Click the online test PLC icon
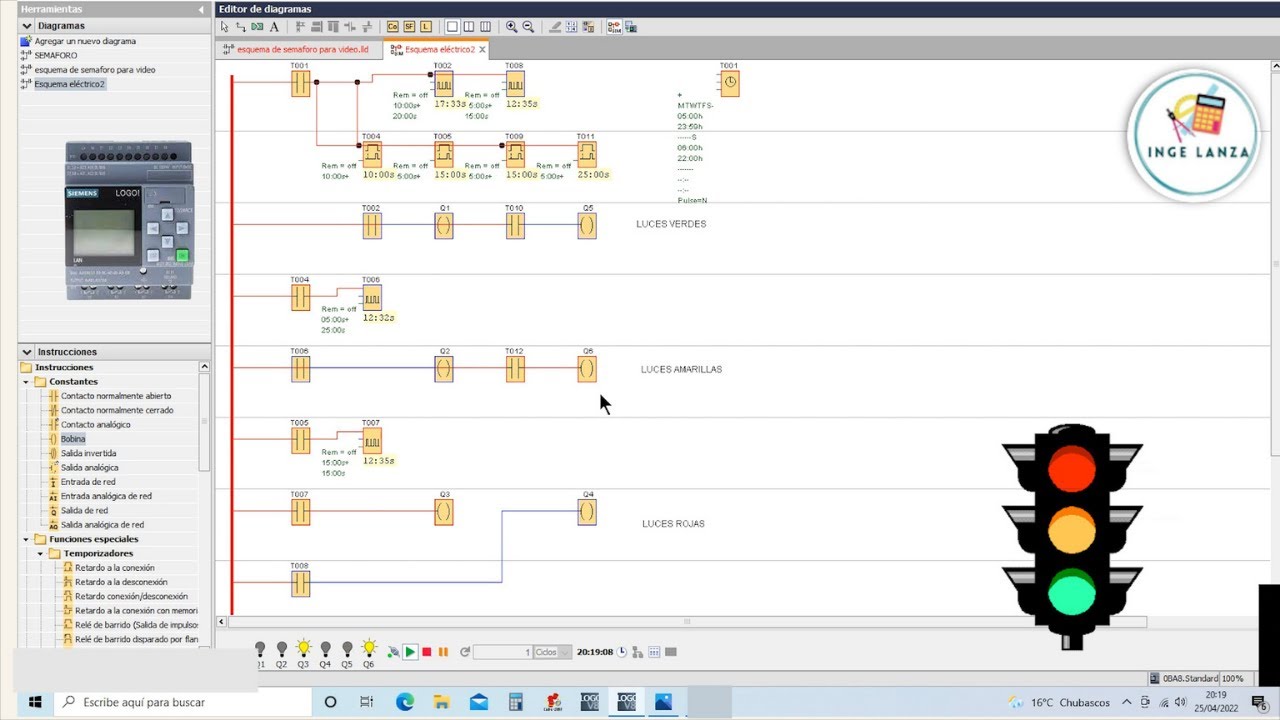Image resolution: width=1280 pixels, height=720 pixels. point(631,27)
